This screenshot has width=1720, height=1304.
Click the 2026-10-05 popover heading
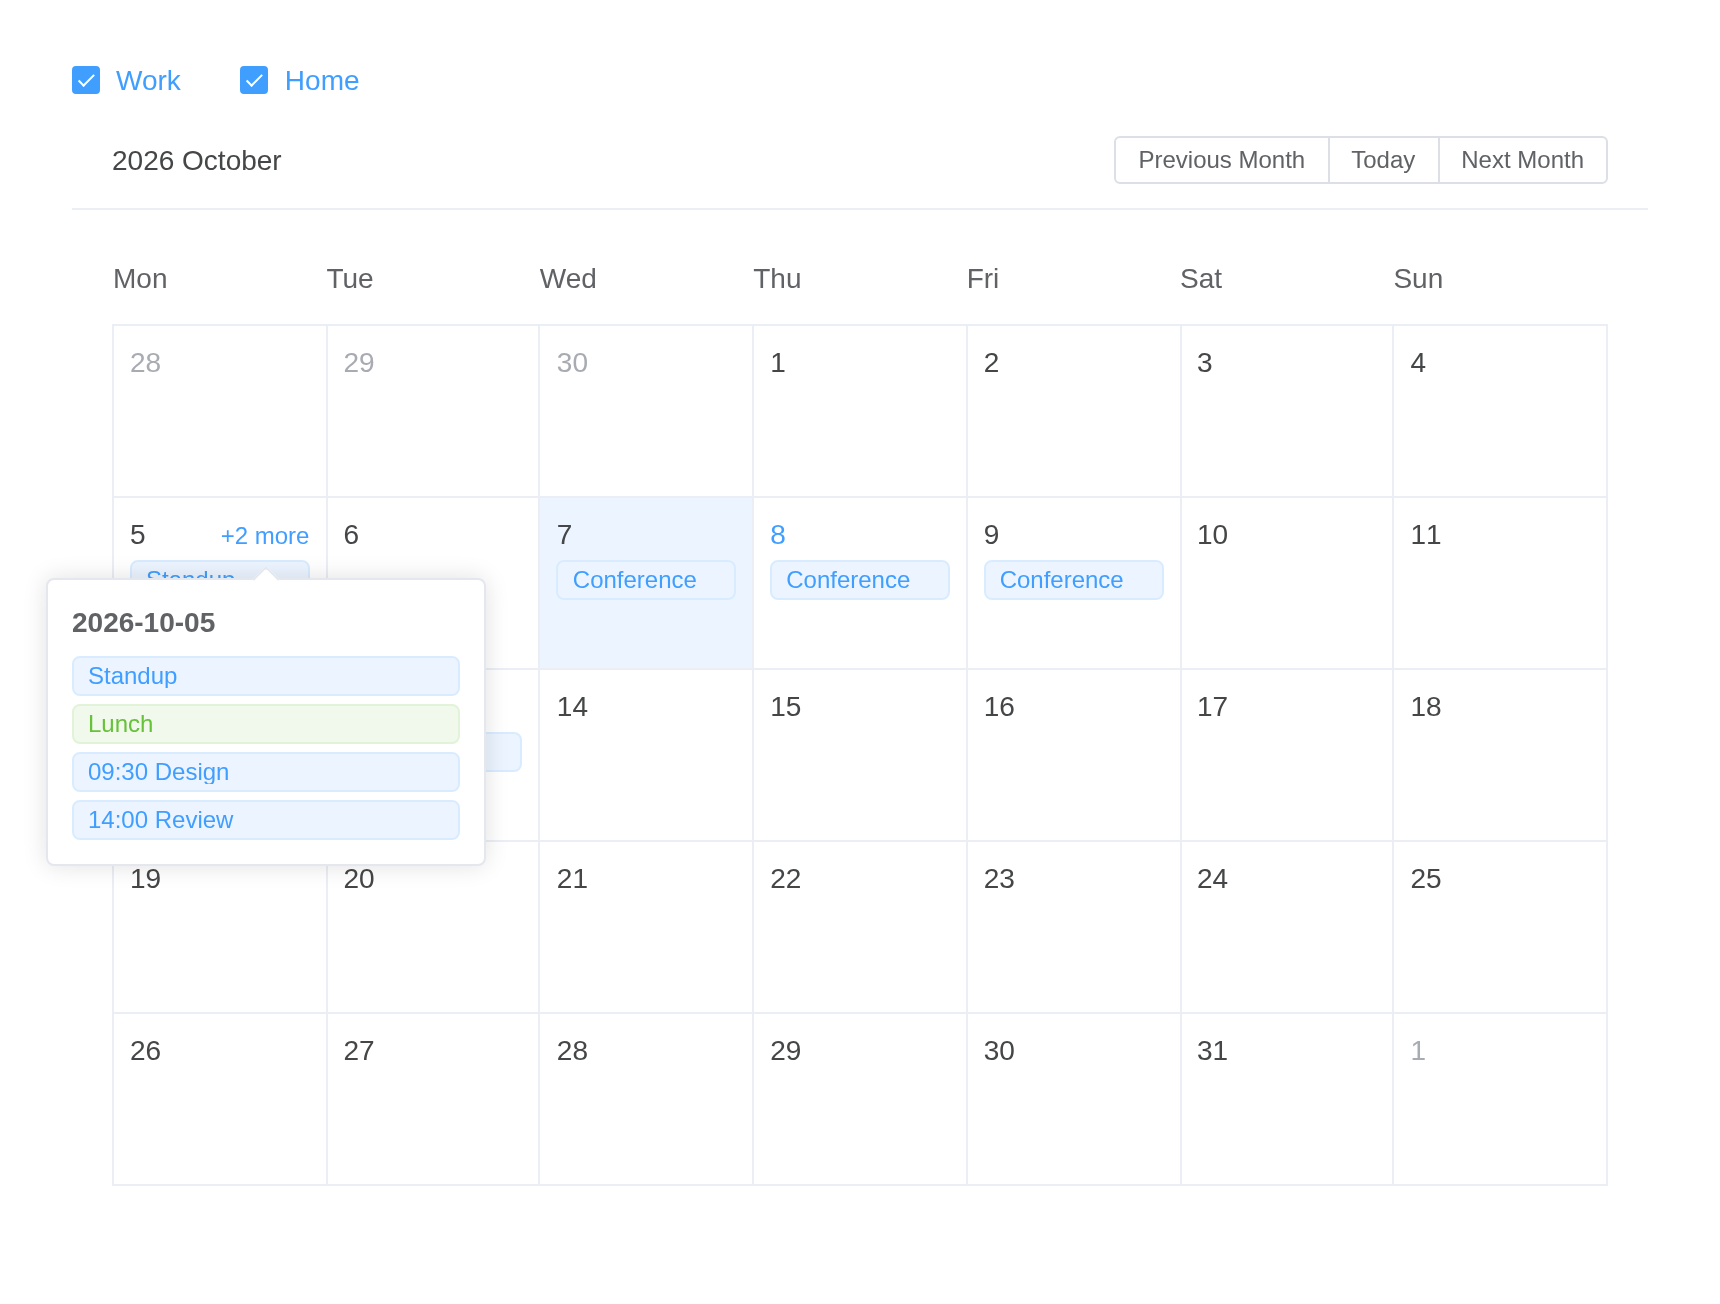pos(144,622)
